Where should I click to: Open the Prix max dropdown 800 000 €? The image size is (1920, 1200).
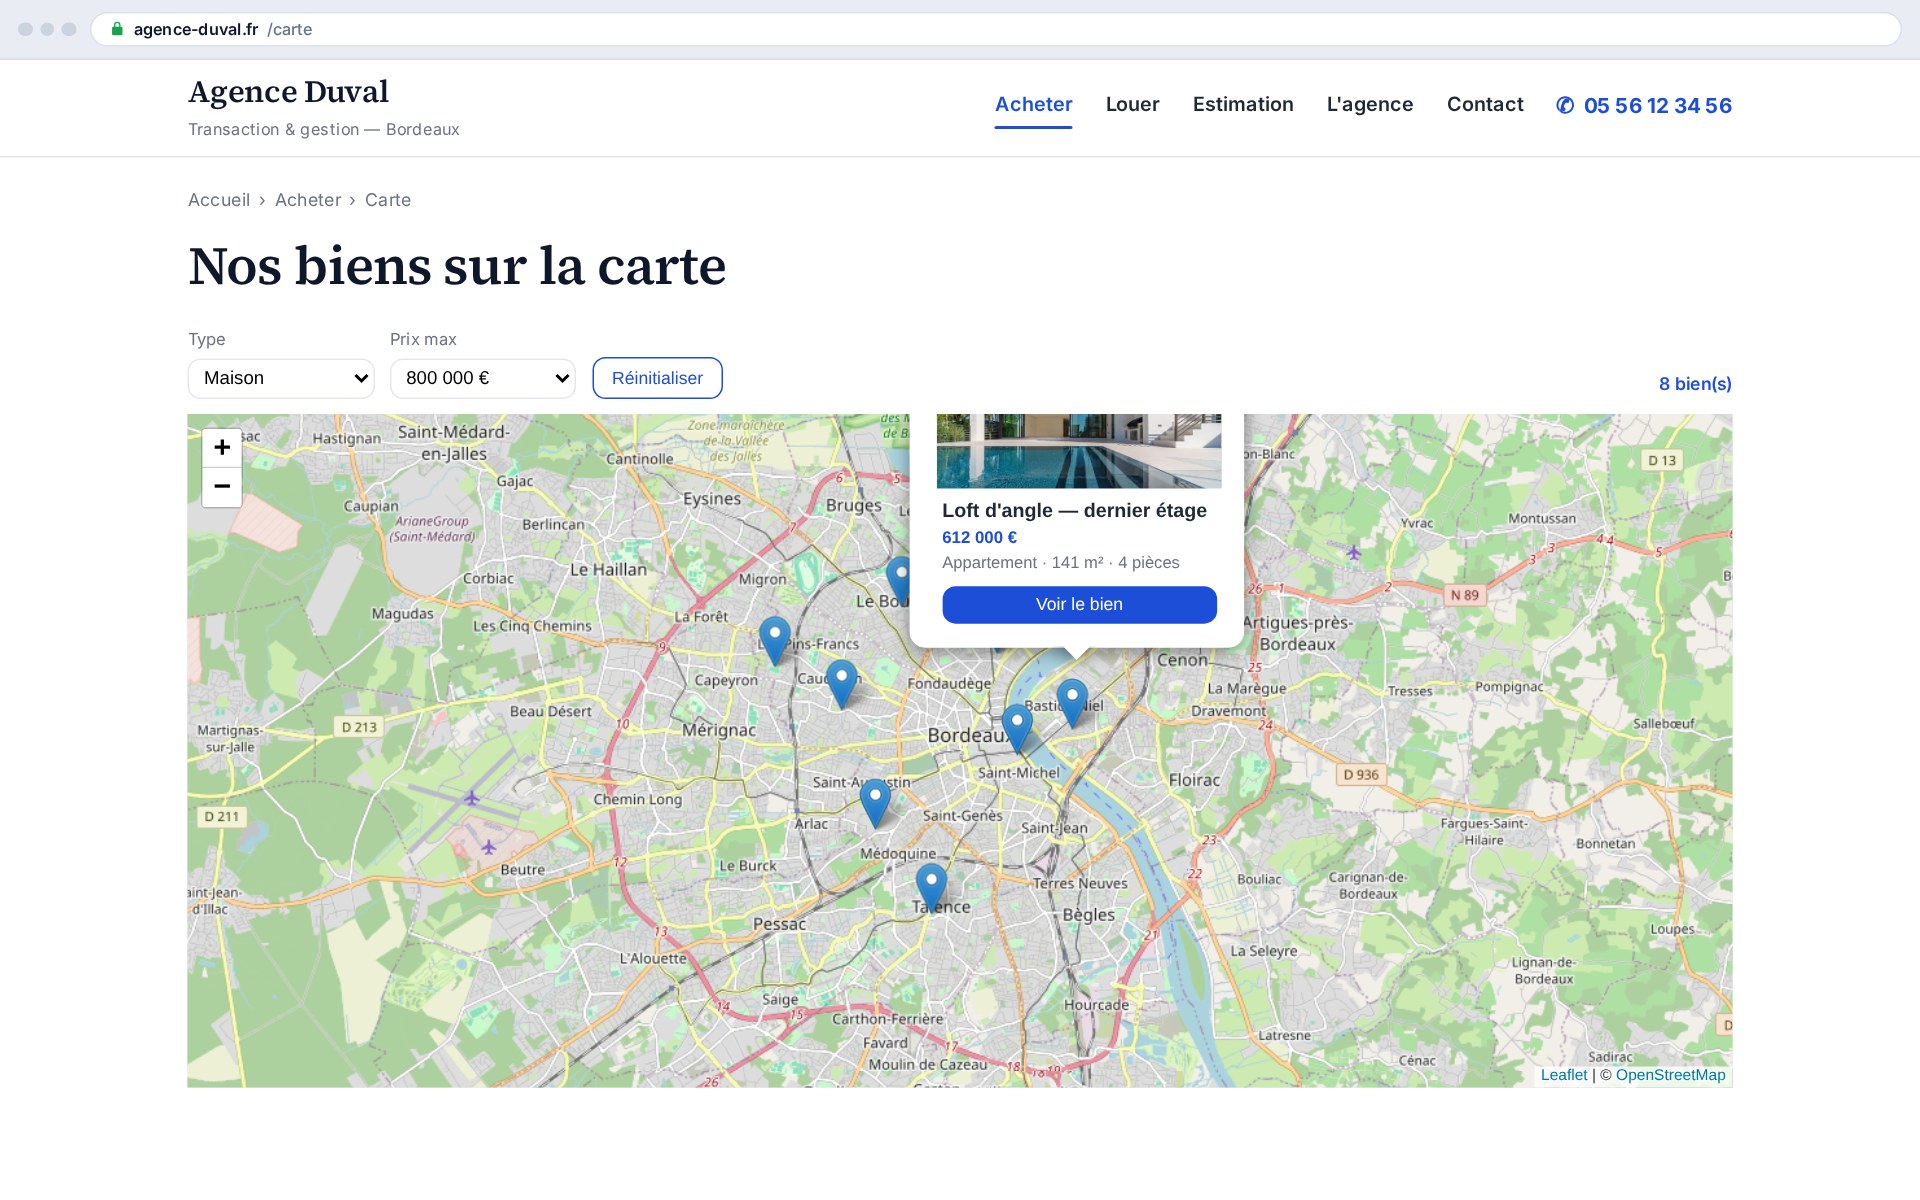pyautogui.click(x=483, y=378)
